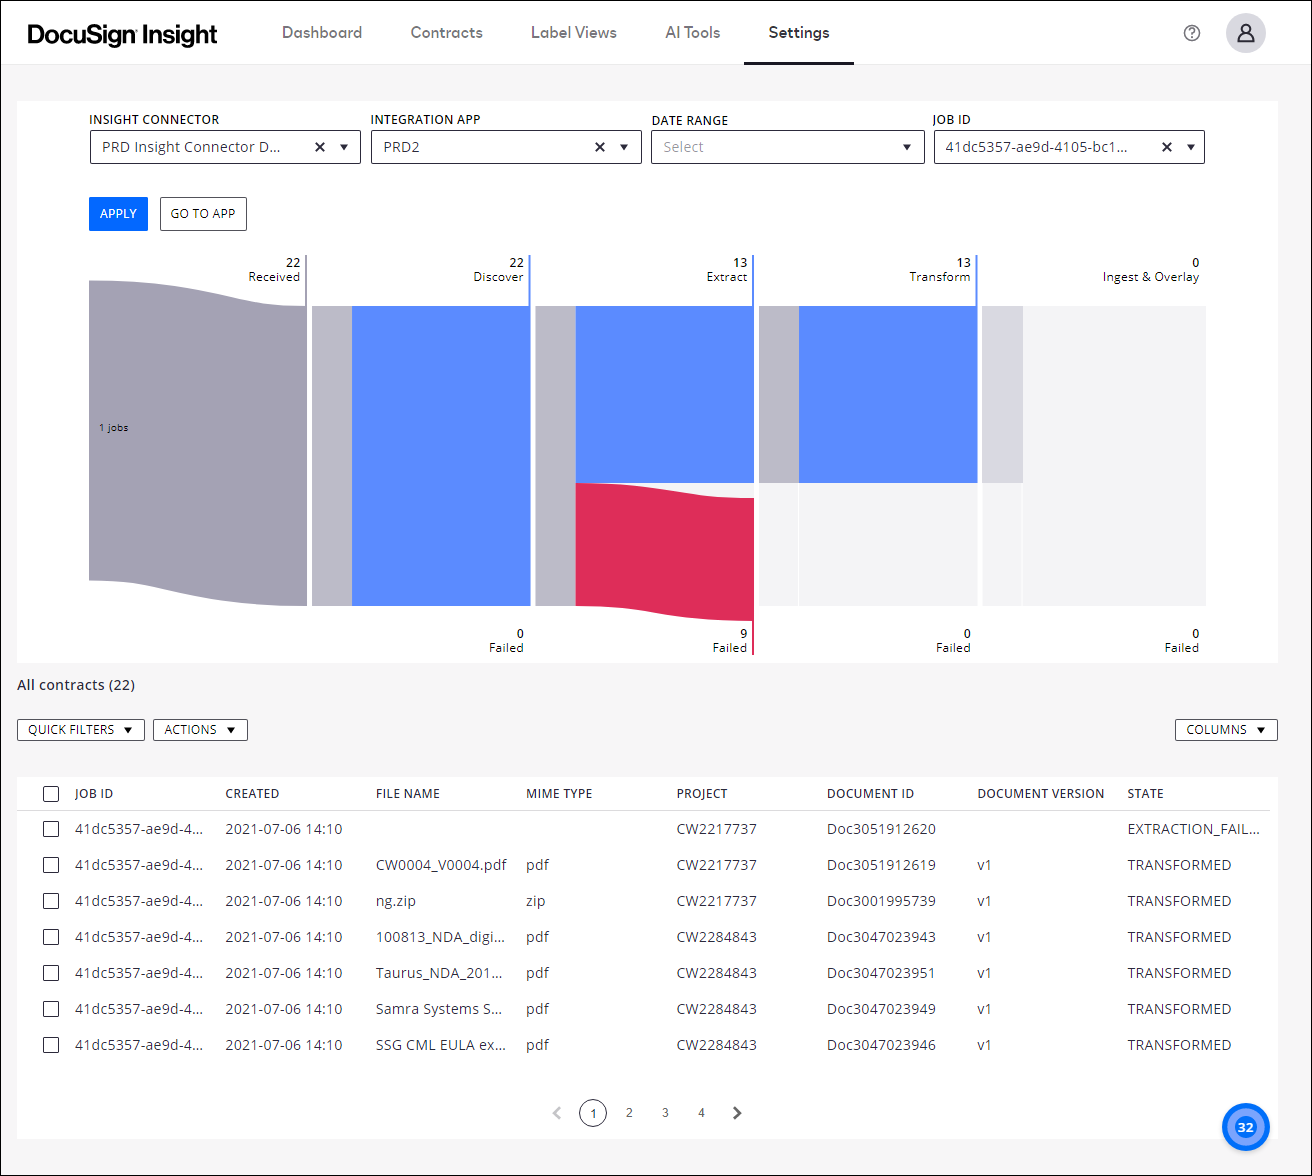Expand the Quick Filters dropdown
This screenshot has width=1312, height=1176.
tap(80, 729)
